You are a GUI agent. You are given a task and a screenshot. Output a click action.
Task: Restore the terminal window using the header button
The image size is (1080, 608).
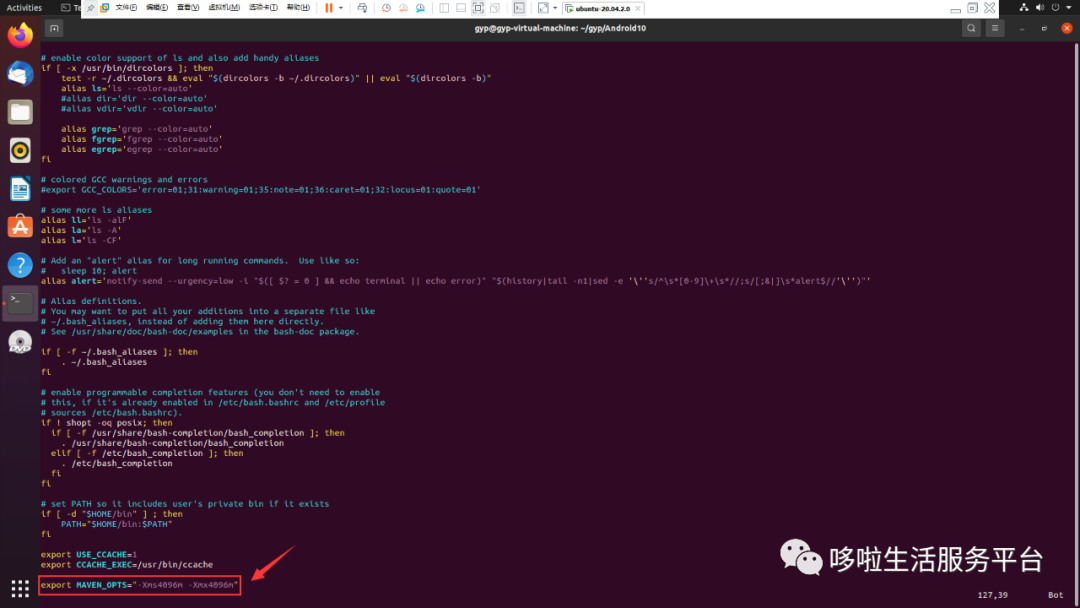tap(1044, 28)
